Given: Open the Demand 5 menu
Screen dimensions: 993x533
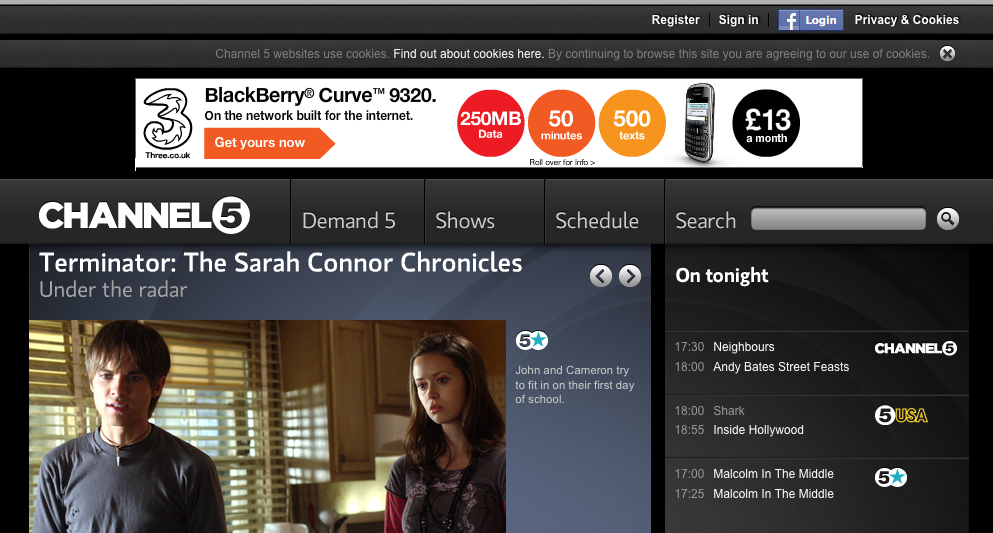Looking at the screenshot, I should tap(349, 221).
